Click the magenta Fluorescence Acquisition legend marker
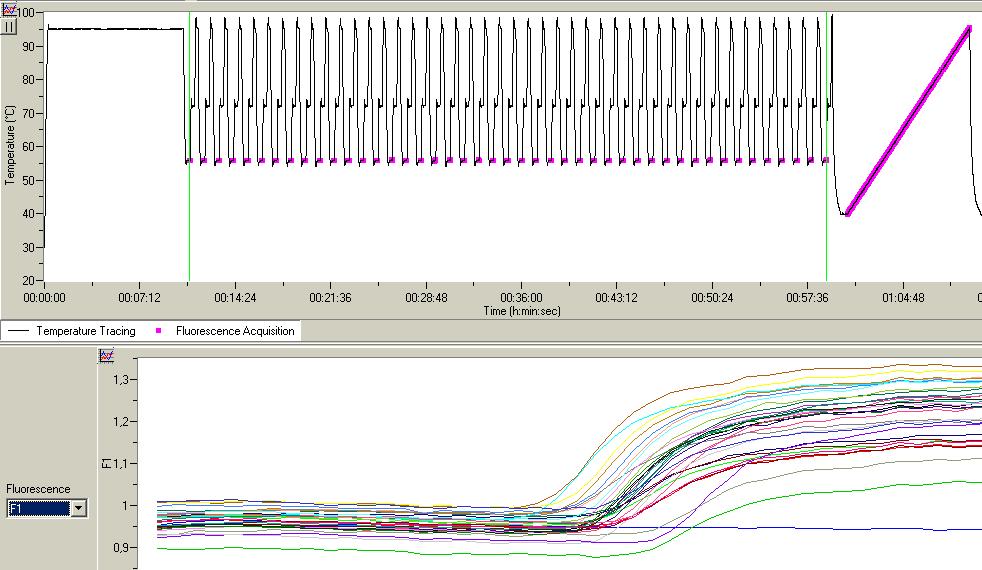This screenshot has height=570, width=982. (158, 331)
